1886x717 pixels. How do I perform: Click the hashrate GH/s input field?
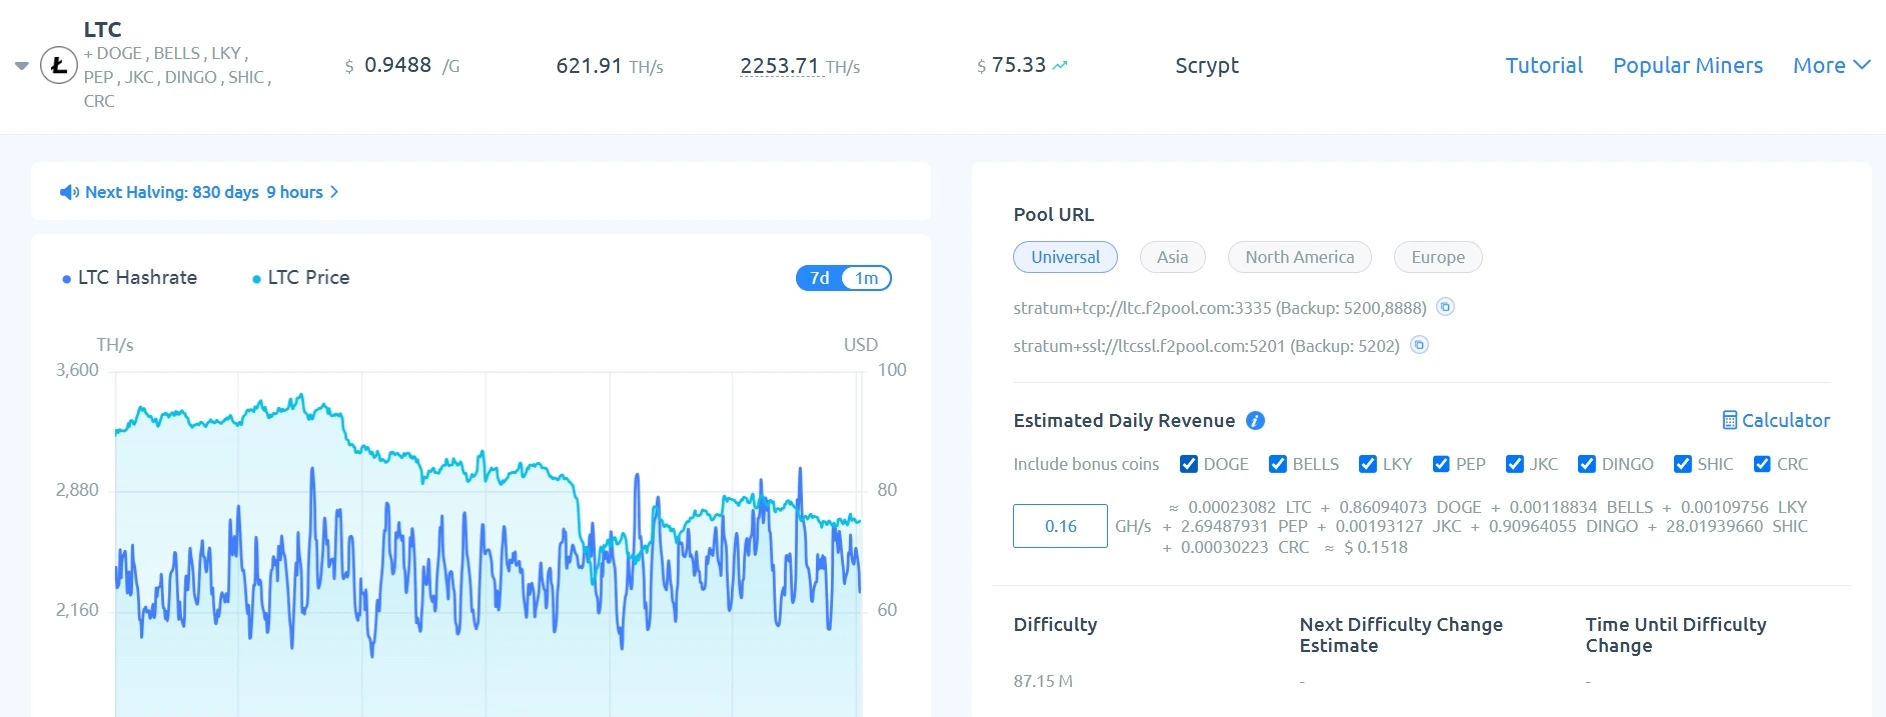coord(1060,526)
